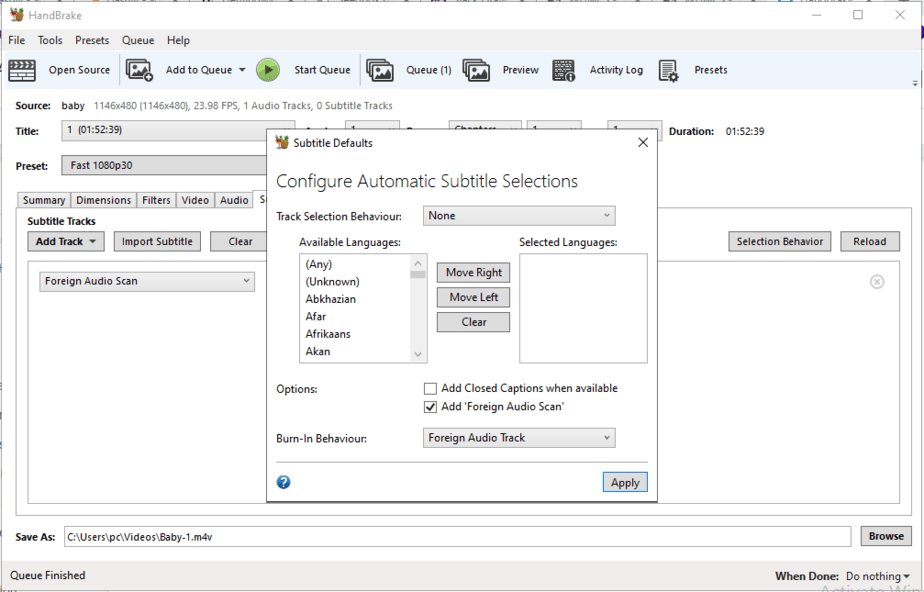Screen dimensions: 924x592
Task: Uncheck Add 'Foreign Audio Scan' checkbox
Action: (431, 407)
